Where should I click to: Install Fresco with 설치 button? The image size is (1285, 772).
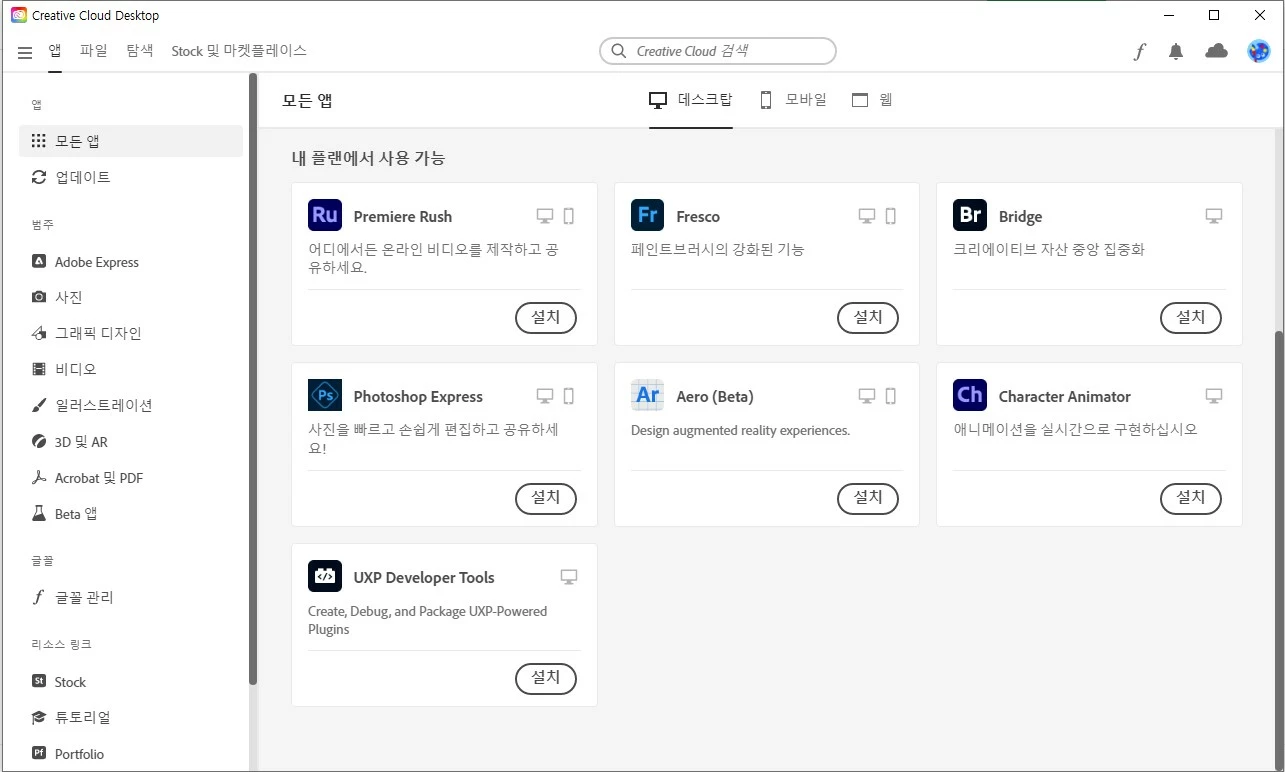click(x=868, y=318)
